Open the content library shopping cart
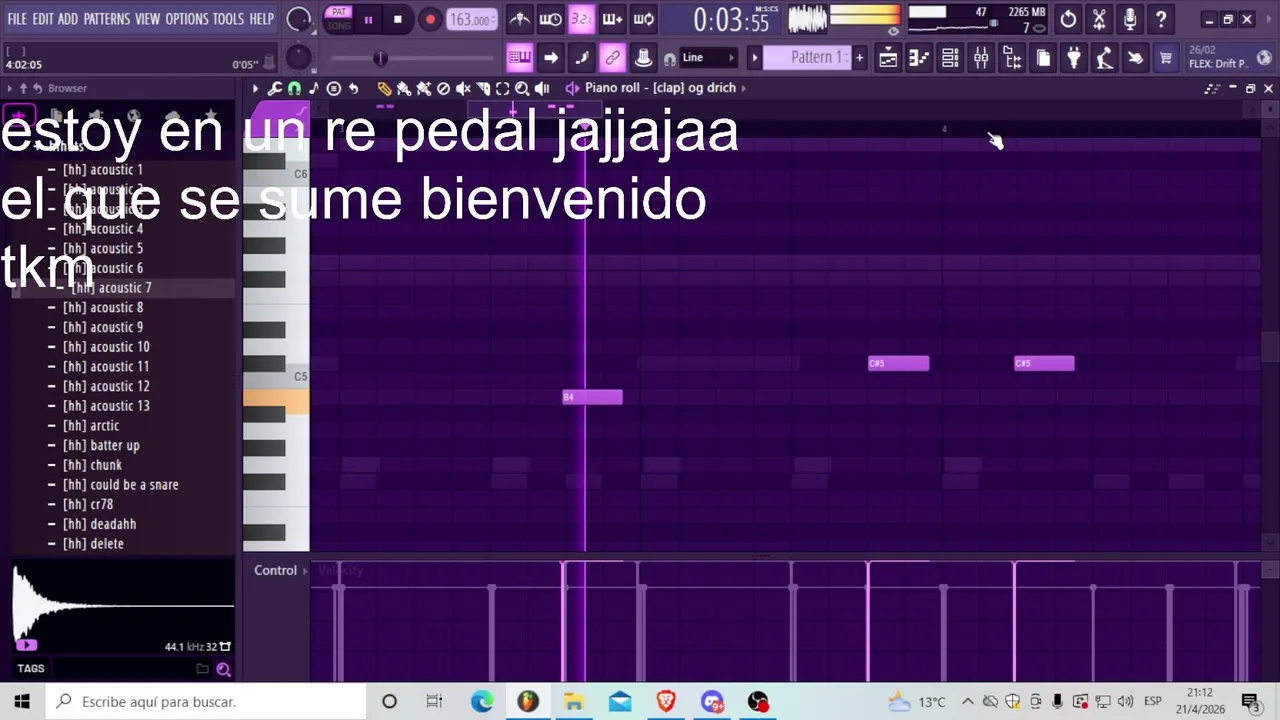 coord(1166,58)
